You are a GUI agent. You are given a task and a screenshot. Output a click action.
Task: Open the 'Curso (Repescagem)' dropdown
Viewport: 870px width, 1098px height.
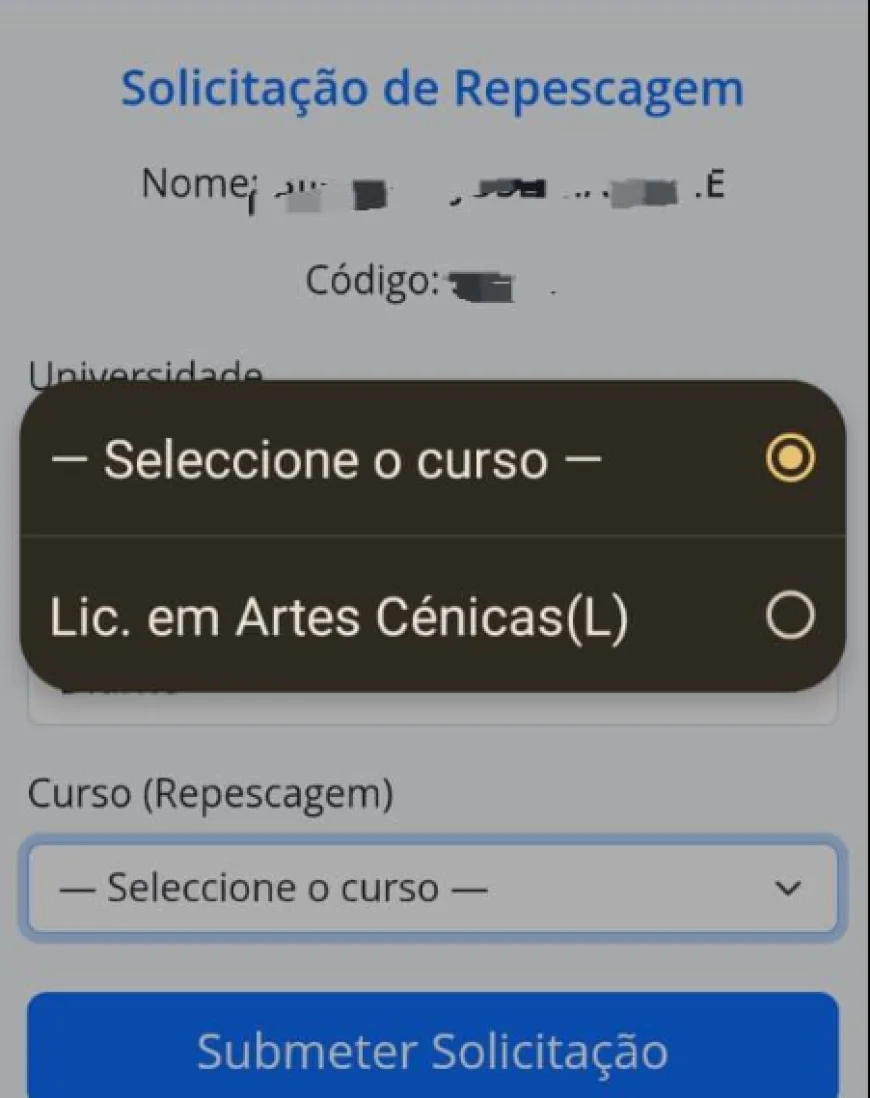[x=430, y=887]
